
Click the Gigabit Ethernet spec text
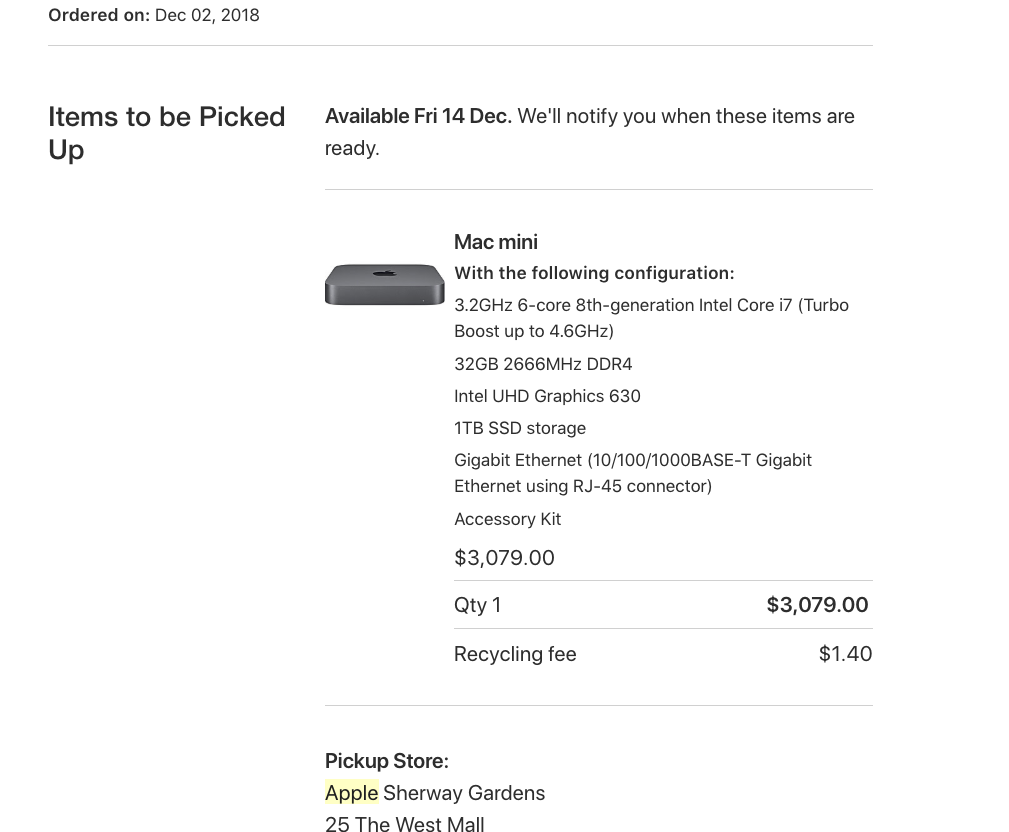pos(633,473)
